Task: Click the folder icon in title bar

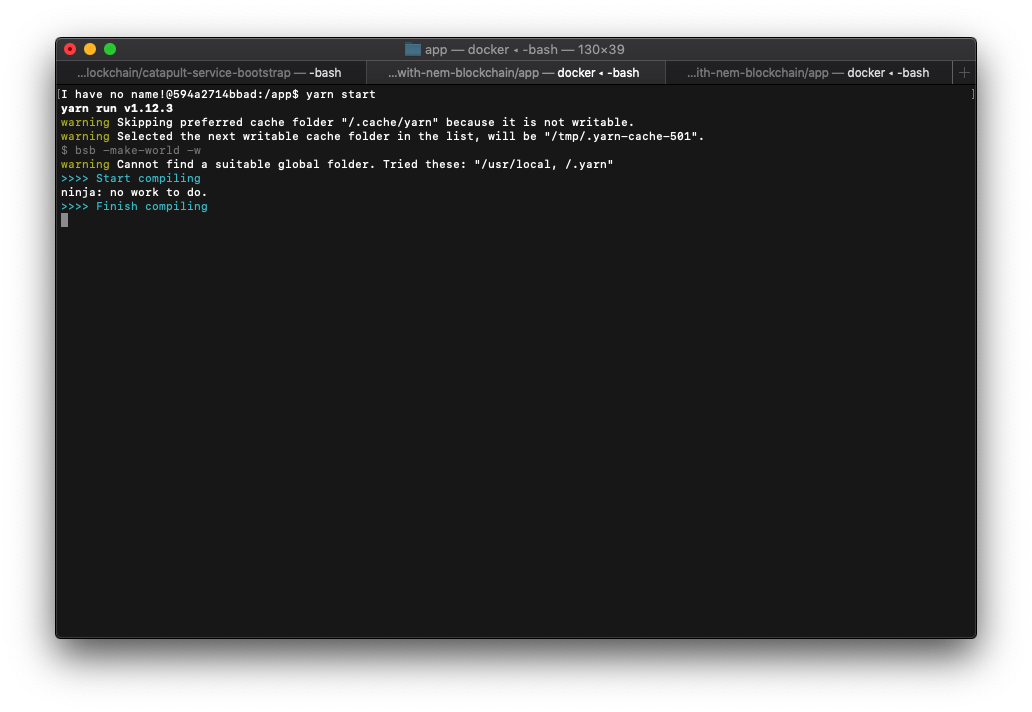Action: [x=413, y=49]
